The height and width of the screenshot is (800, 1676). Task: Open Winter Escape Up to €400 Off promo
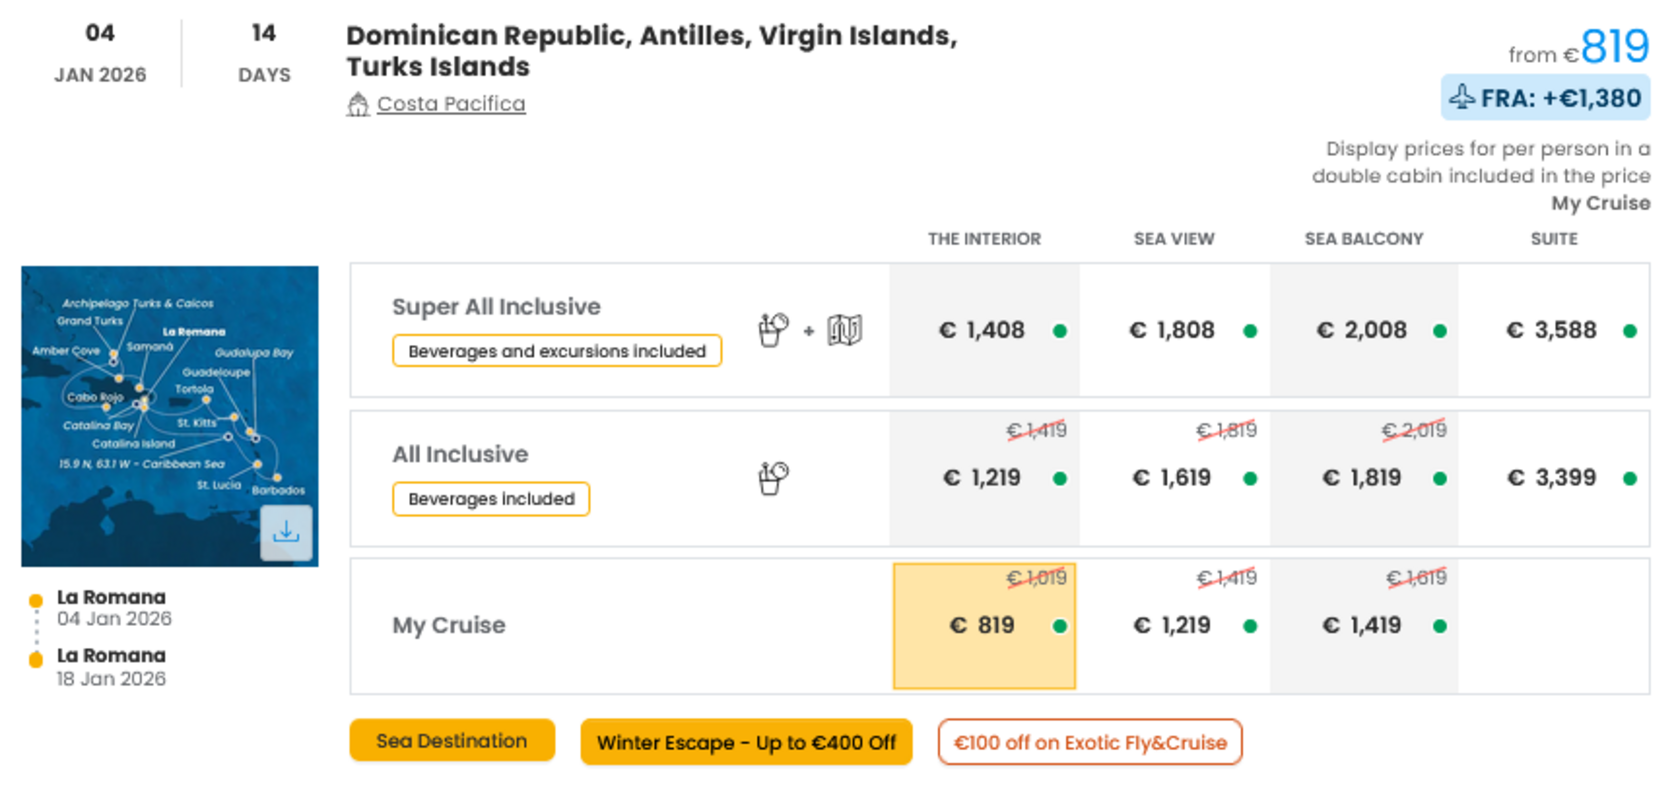(x=746, y=742)
